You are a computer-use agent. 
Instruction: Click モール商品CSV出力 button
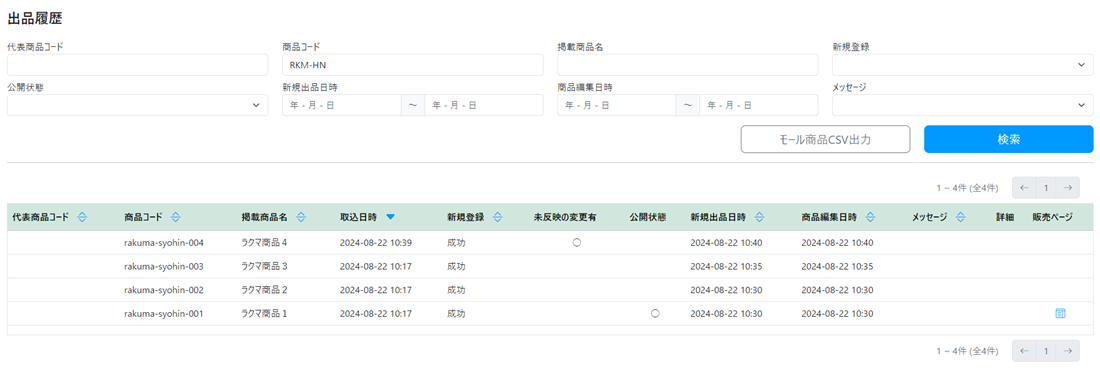825,139
